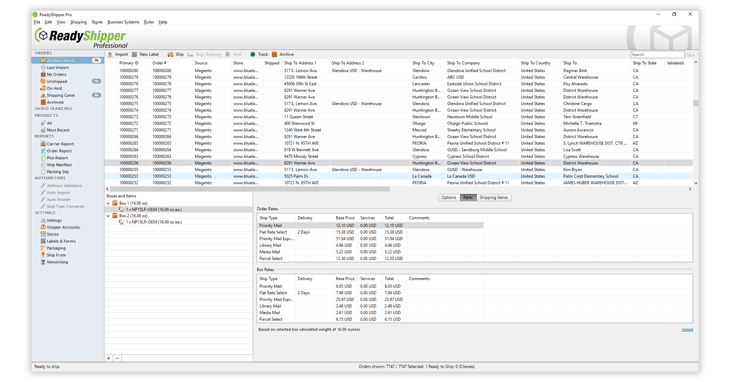Click the Track toolbar button

pyautogui.click(x=259, y=54)
